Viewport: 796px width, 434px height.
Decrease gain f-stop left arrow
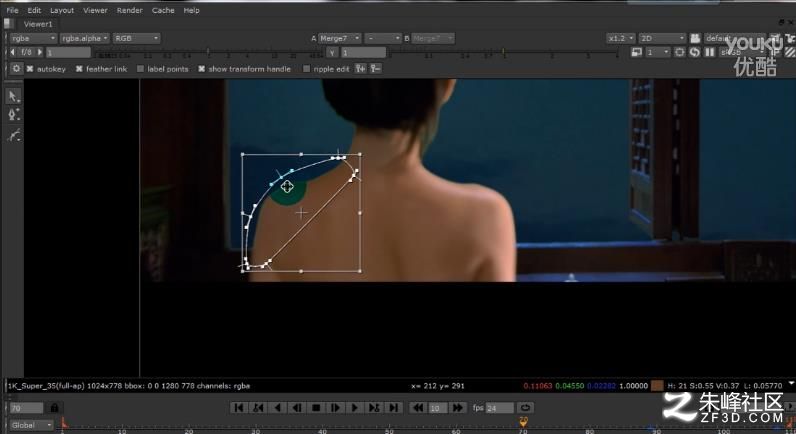coord(13,52)
